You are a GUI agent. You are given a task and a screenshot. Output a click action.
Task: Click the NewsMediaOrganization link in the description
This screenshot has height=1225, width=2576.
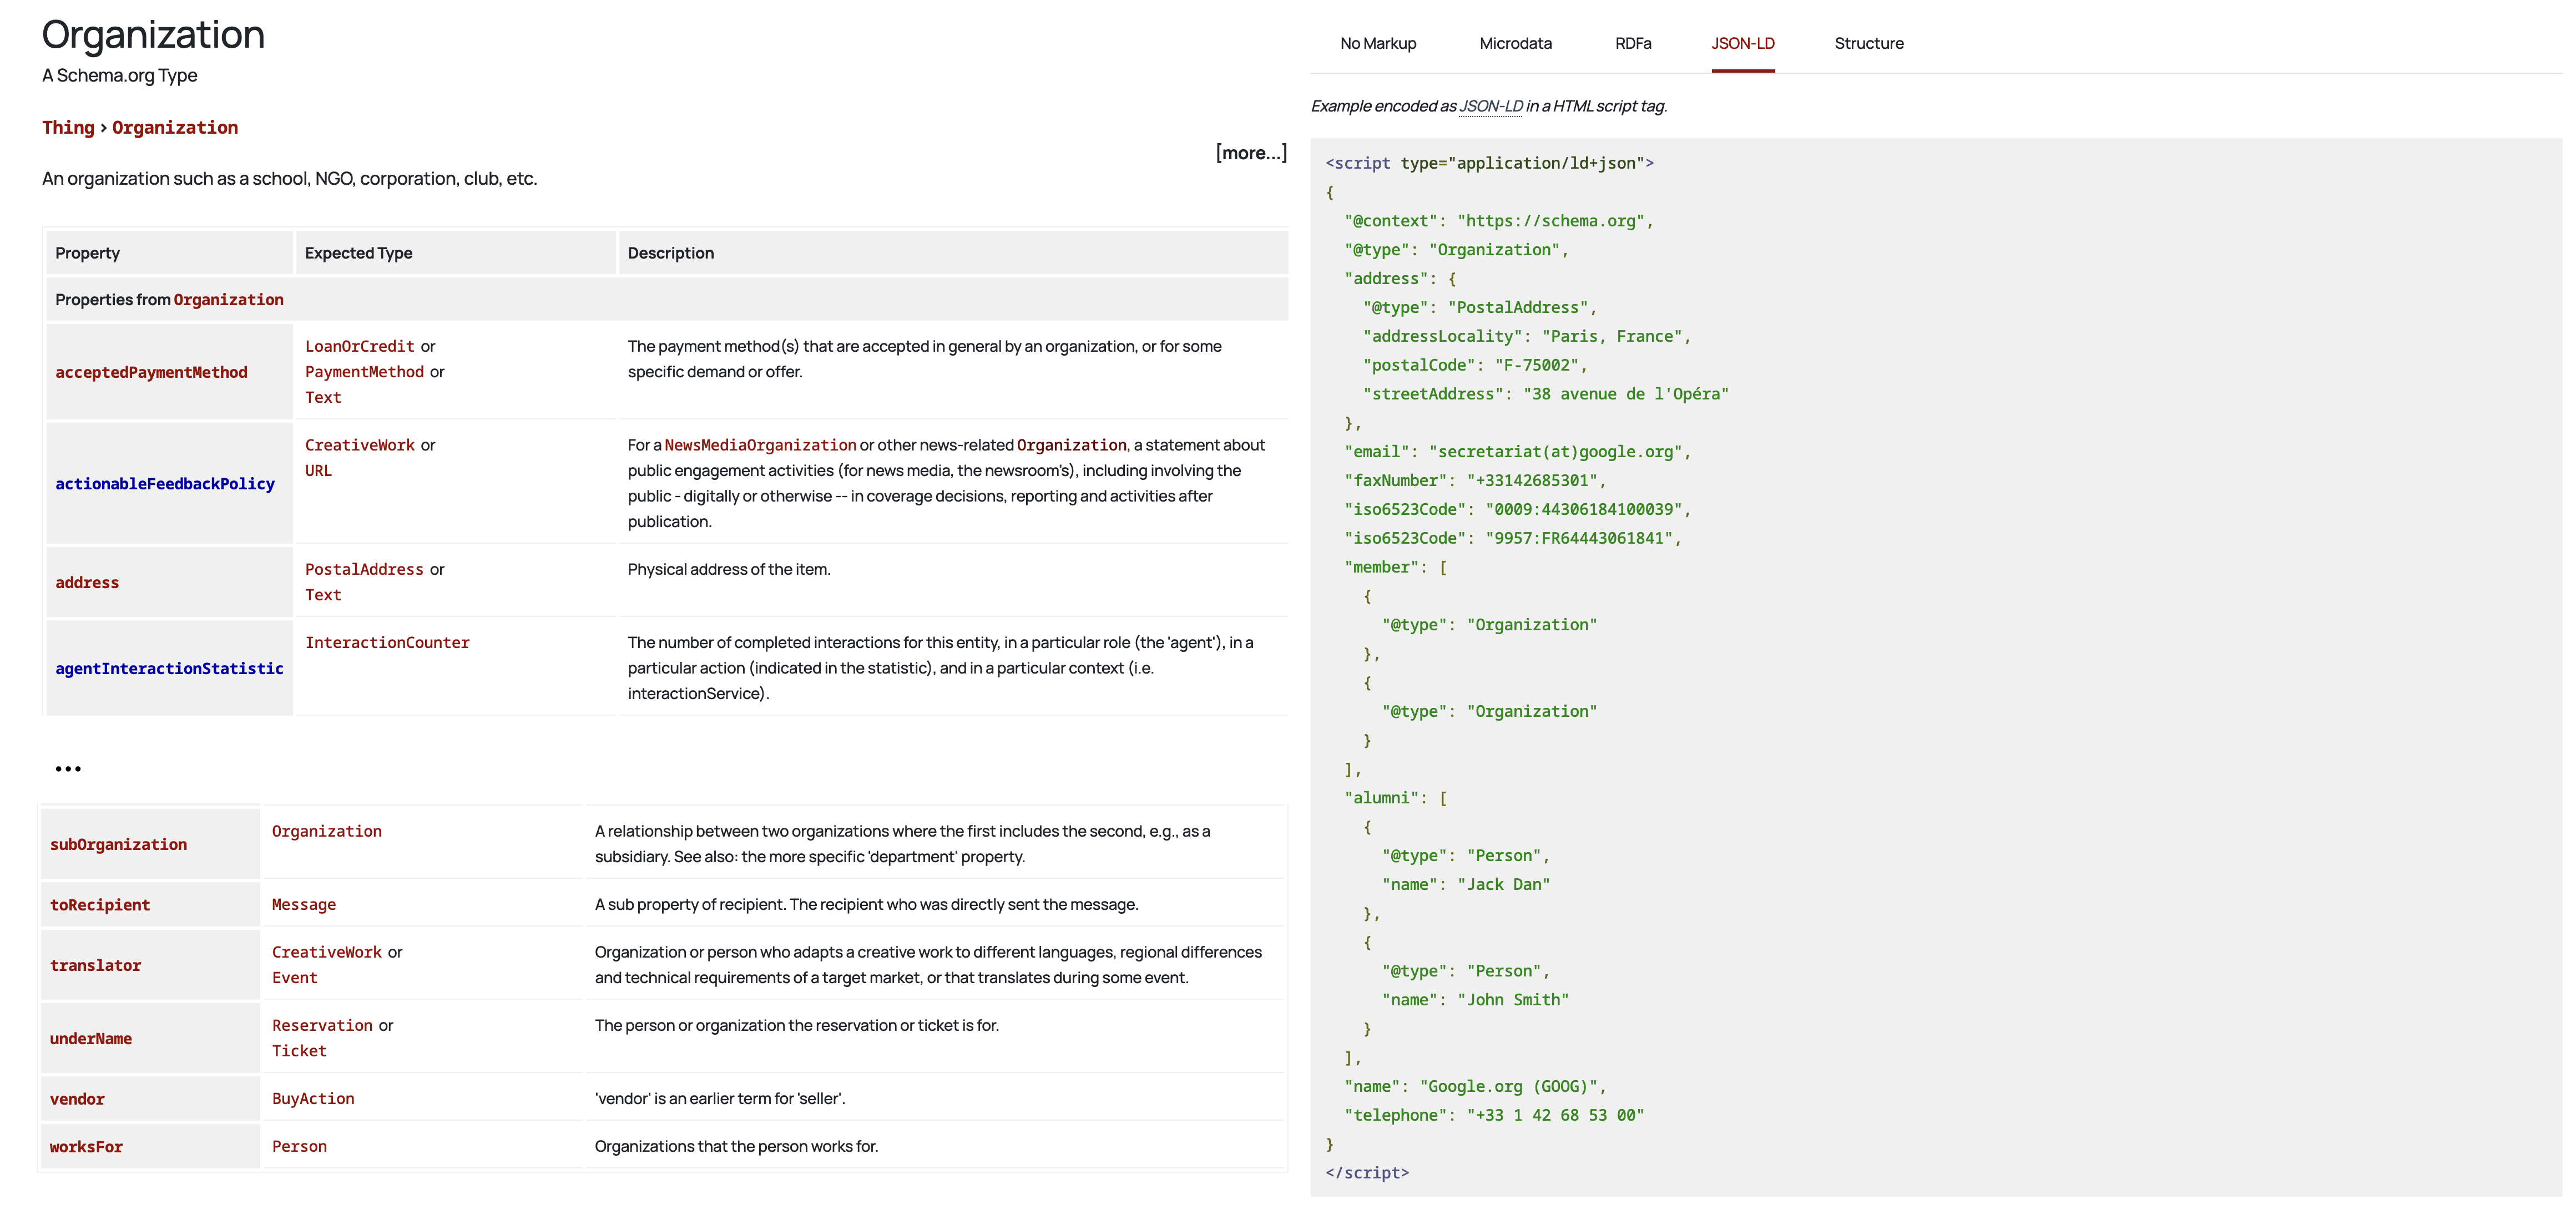760,445
